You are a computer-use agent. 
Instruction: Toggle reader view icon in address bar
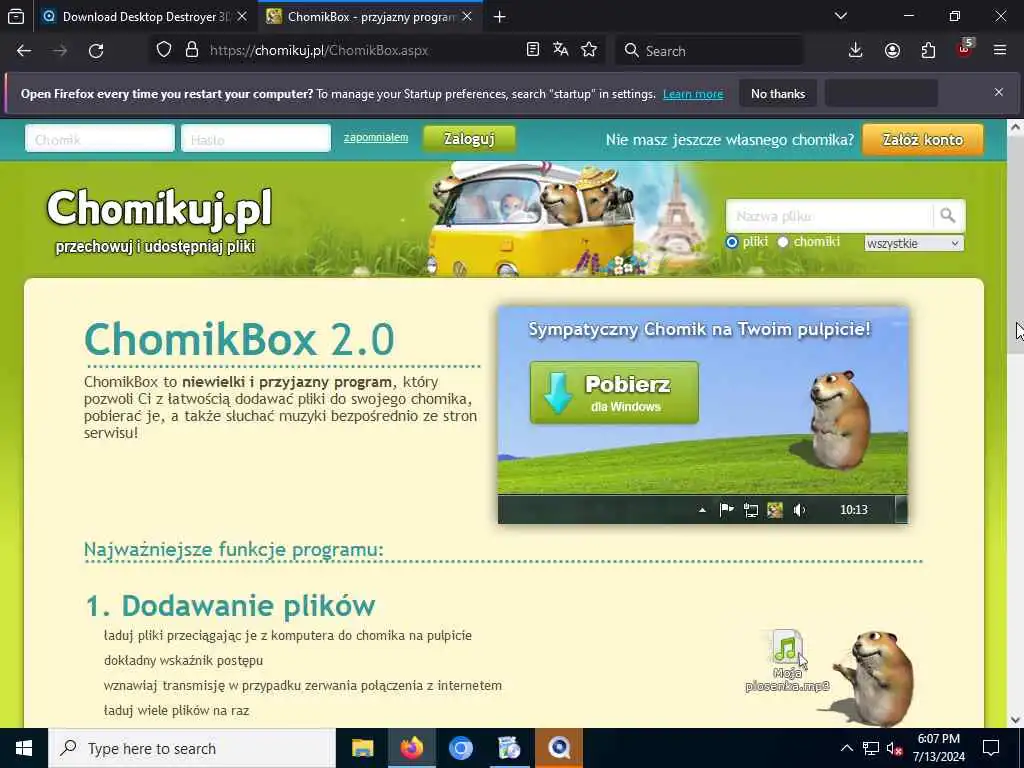point(533,50)
